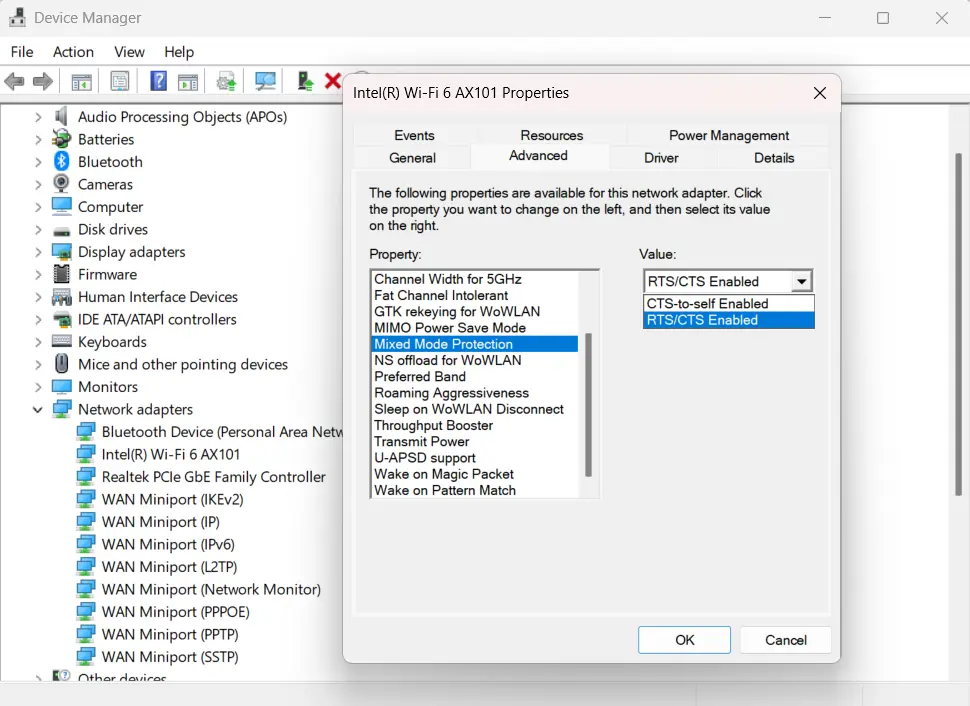The width and height of the screenshot is (970, 706).
Task: Collapse the Network adapters node
Action: 38,410
